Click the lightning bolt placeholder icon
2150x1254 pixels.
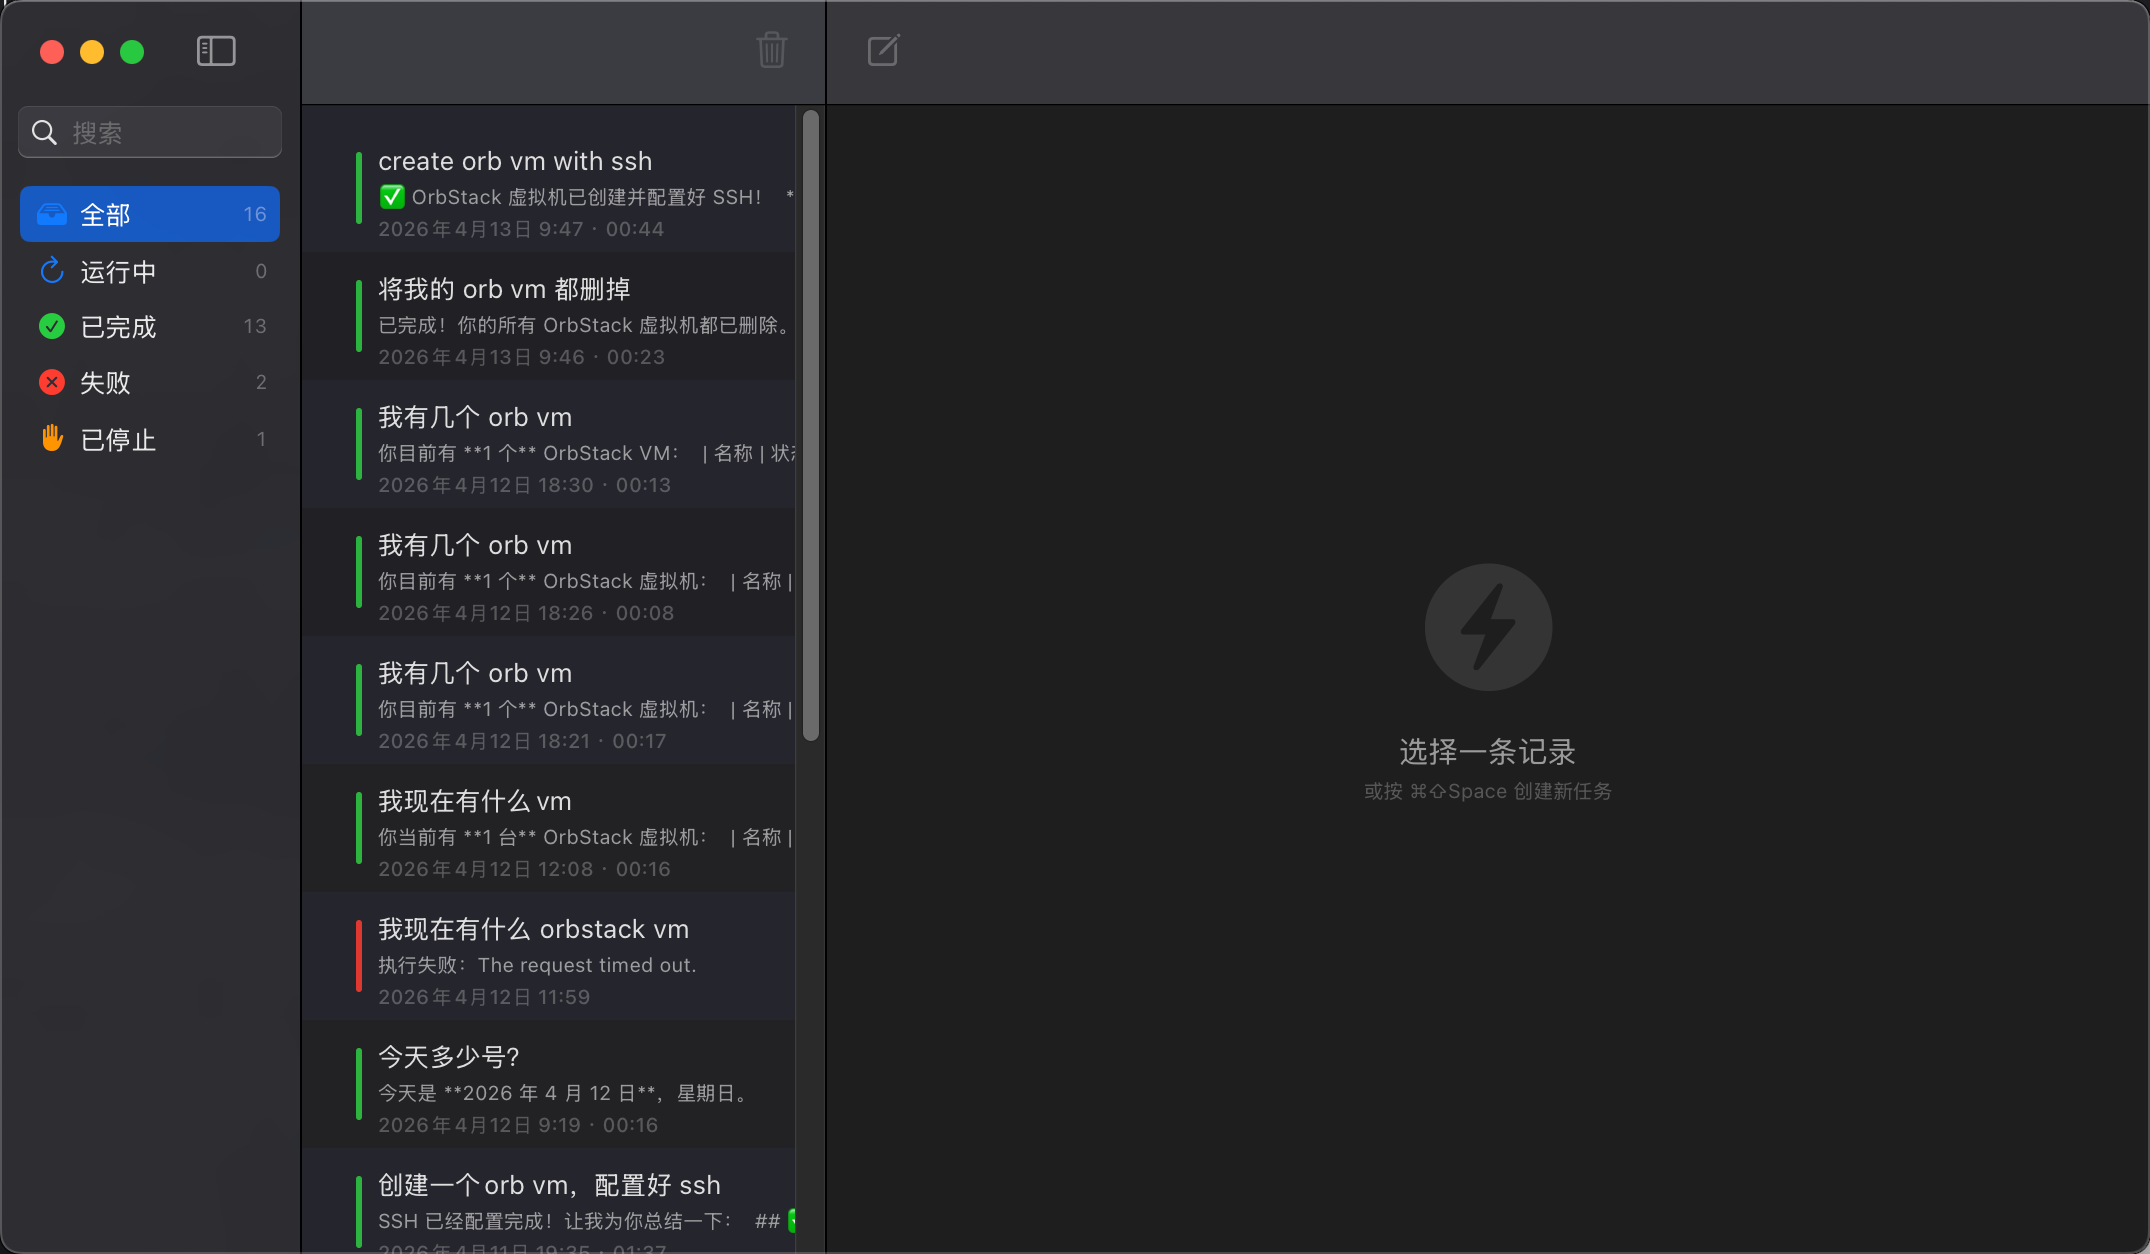tap(1488, 627)
